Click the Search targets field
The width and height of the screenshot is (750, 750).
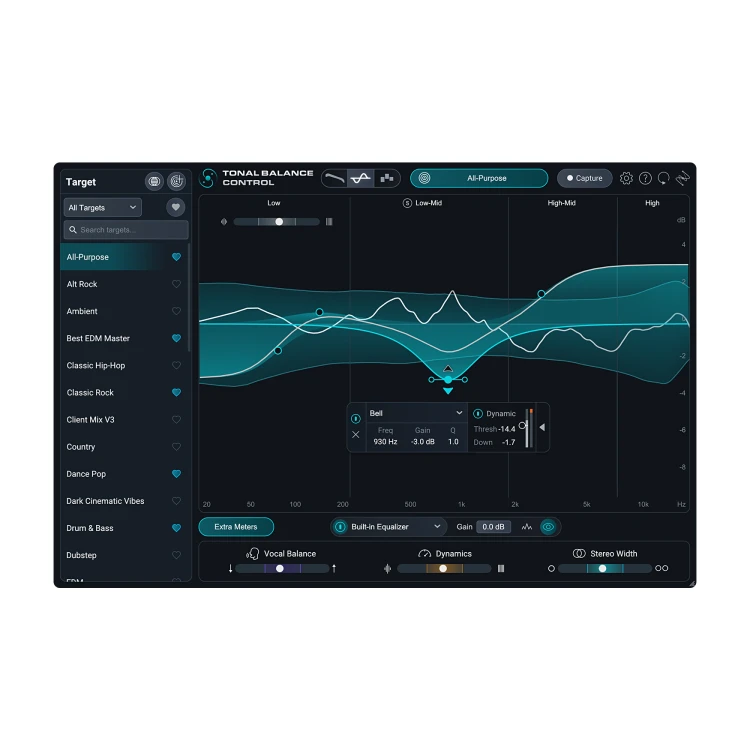126,230
